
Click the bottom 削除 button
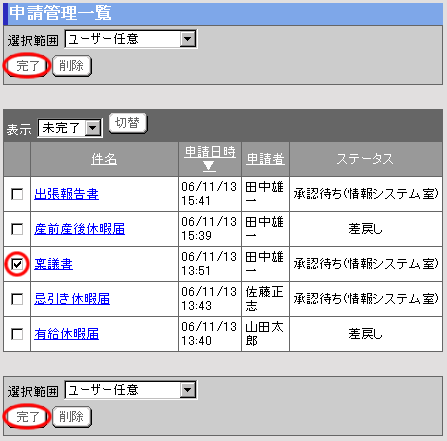72,417
